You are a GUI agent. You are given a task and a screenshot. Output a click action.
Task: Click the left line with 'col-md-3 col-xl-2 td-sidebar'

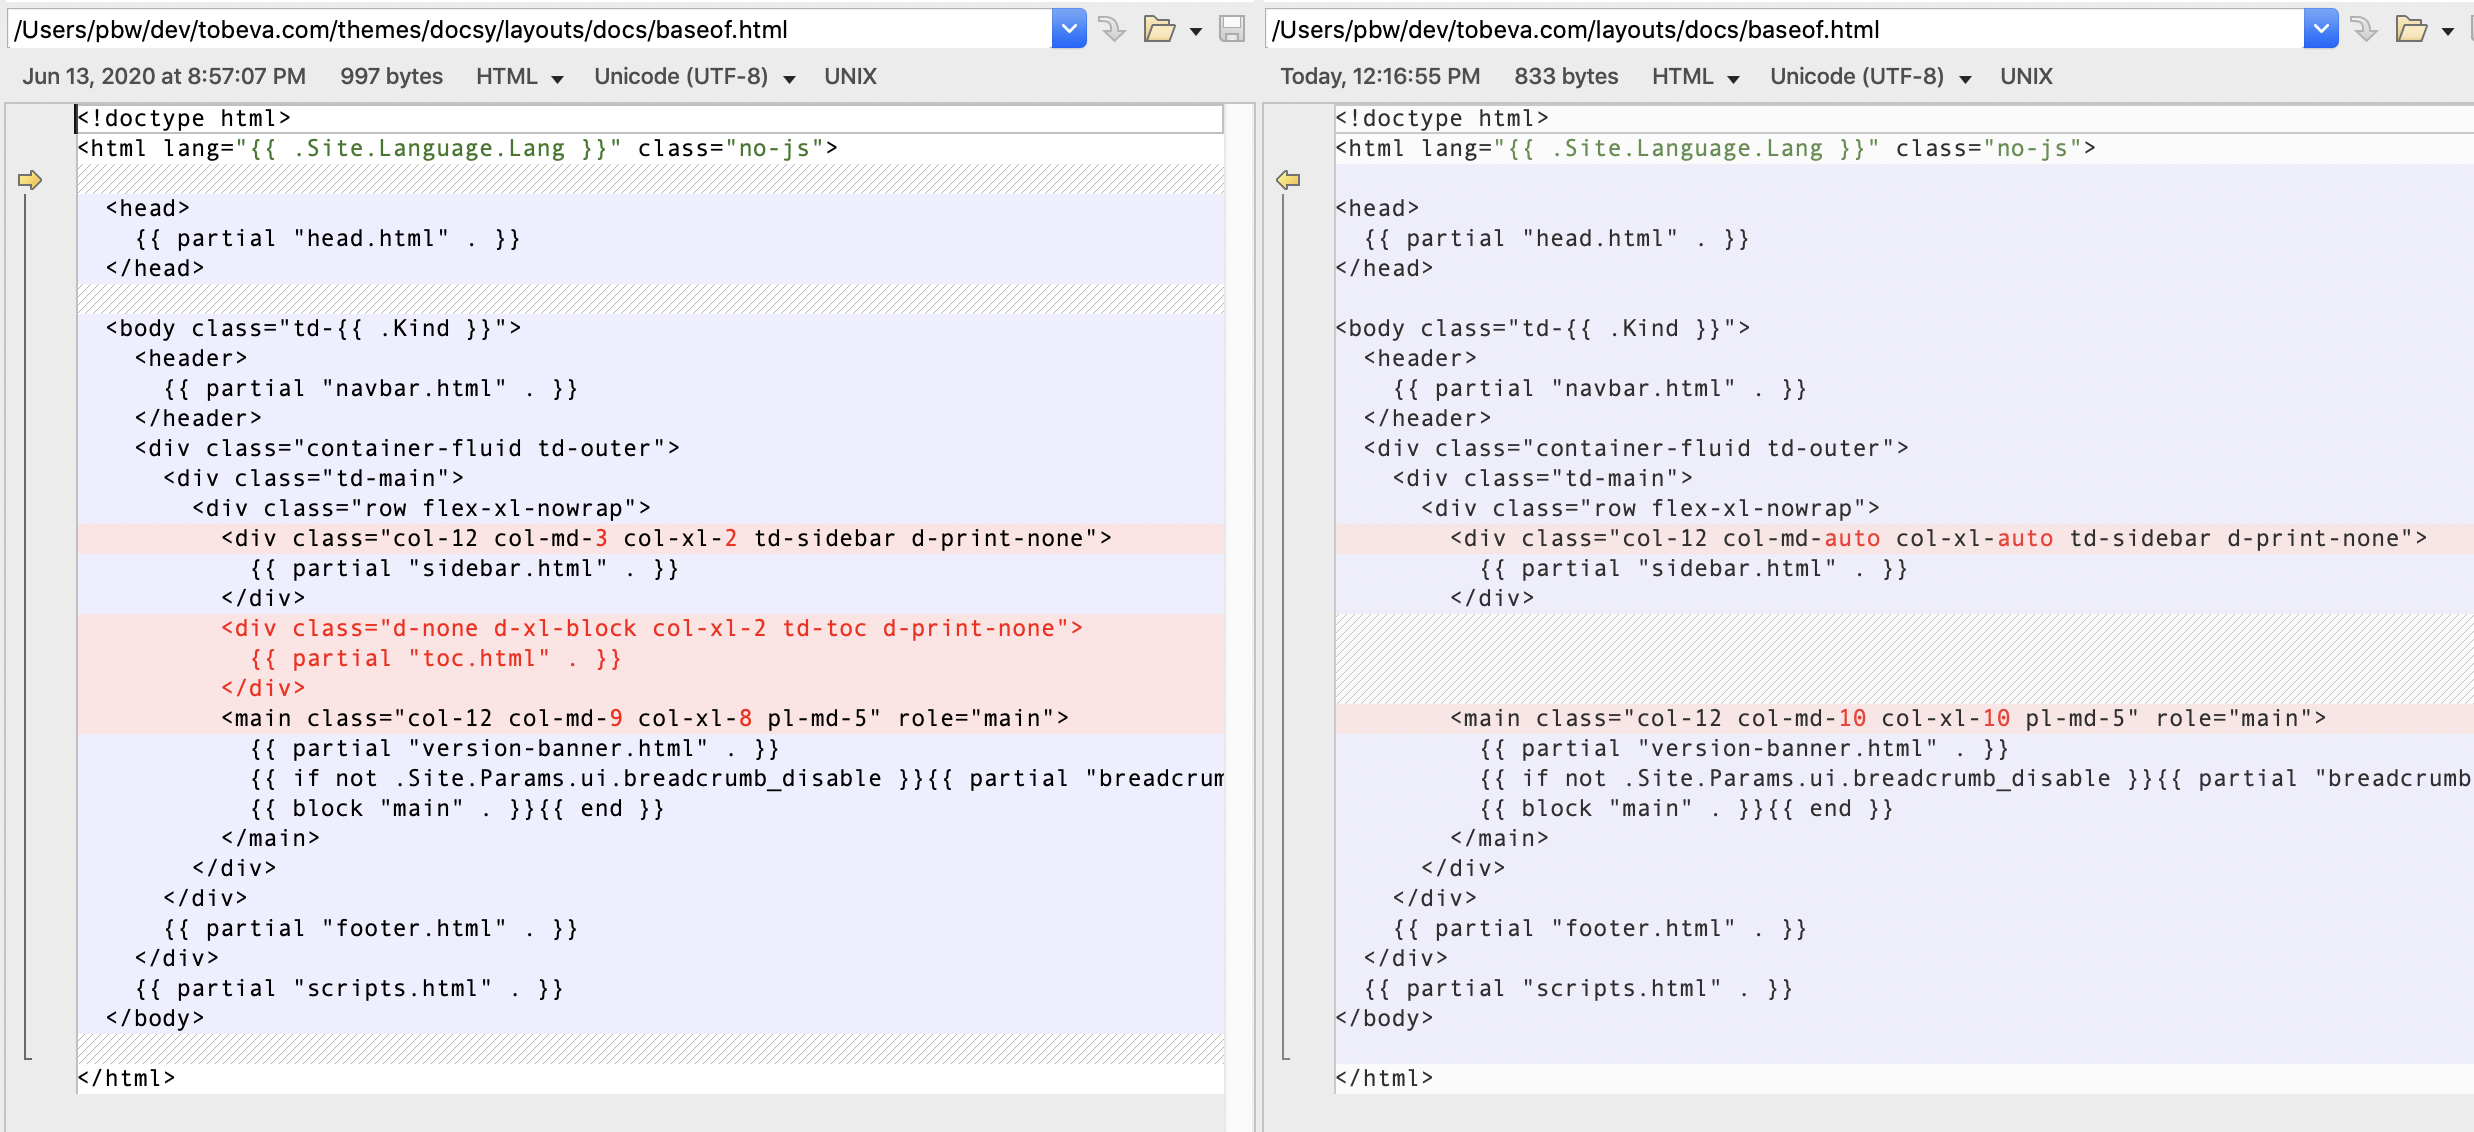(651, 539)
